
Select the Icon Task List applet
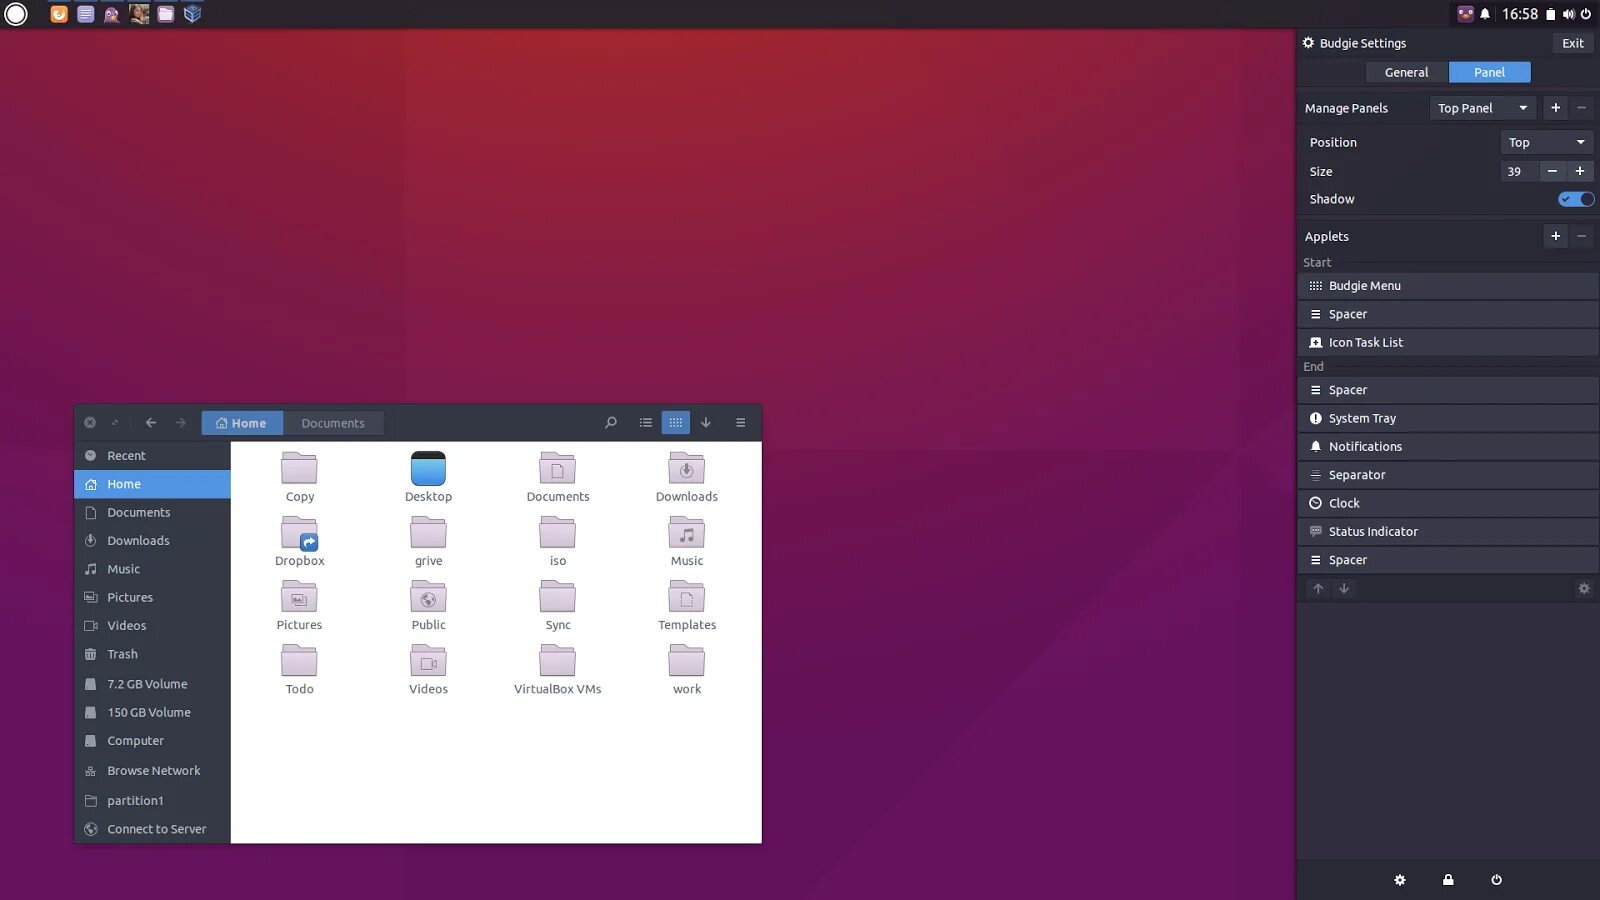click(1448, 342)
